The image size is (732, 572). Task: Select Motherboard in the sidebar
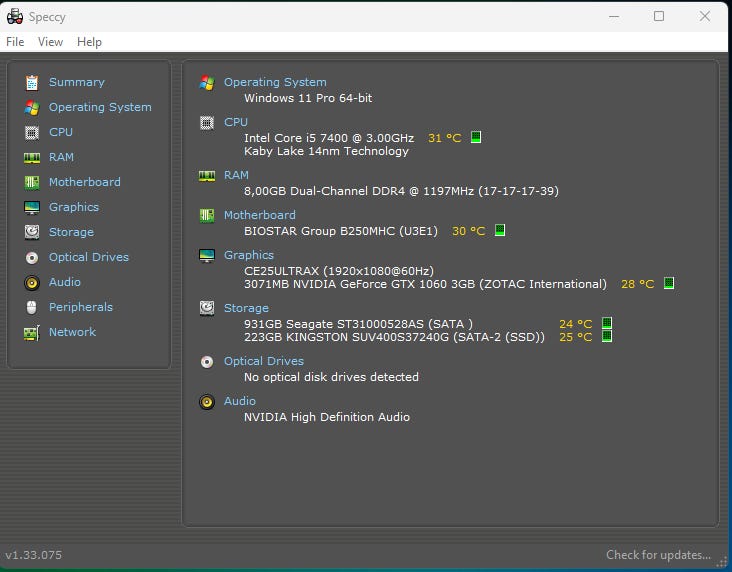[84, 182]
